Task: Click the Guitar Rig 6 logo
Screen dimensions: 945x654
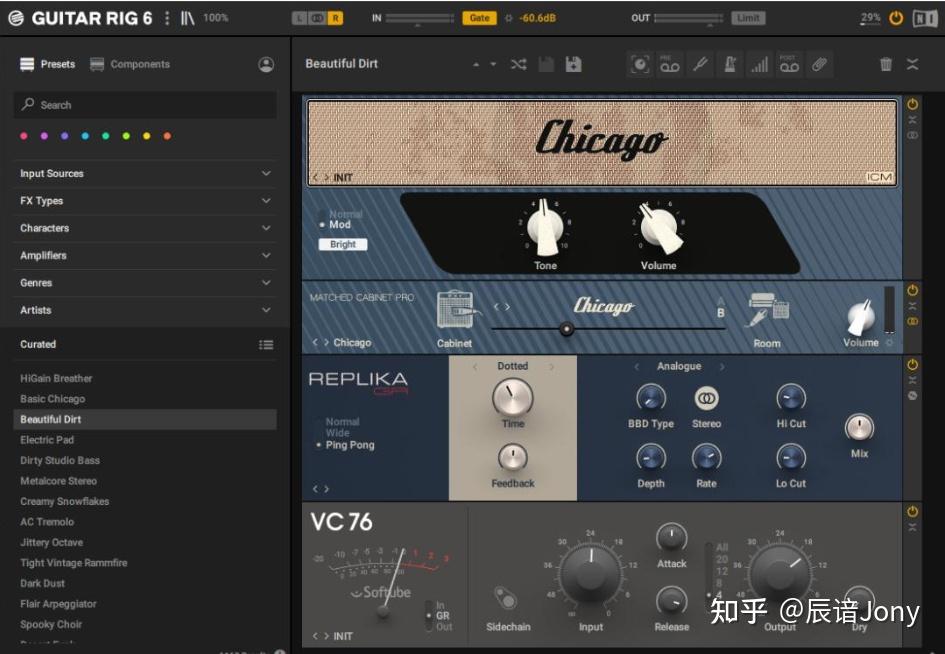Action: pyautogui.click(x=16, y=18)
